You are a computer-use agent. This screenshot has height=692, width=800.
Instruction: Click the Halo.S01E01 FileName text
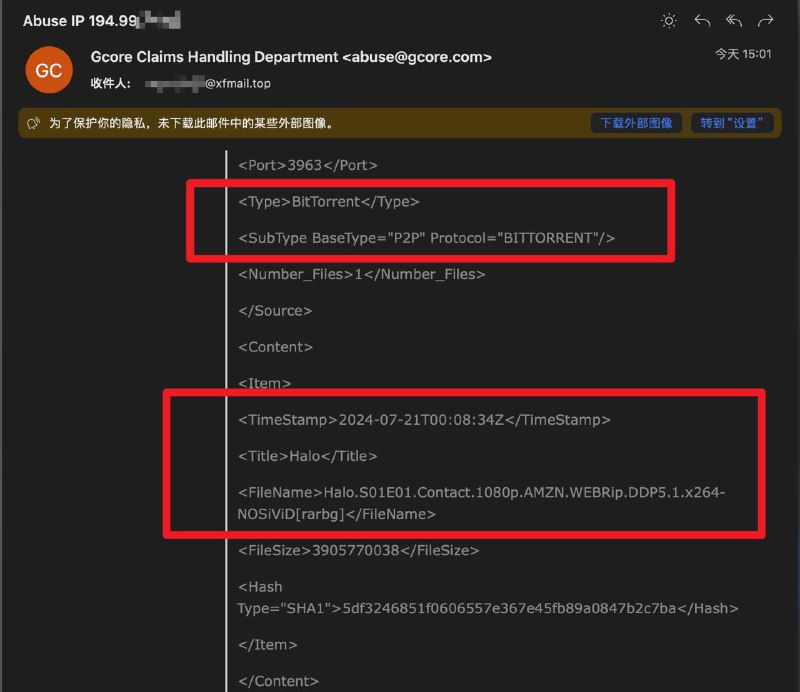480,492
